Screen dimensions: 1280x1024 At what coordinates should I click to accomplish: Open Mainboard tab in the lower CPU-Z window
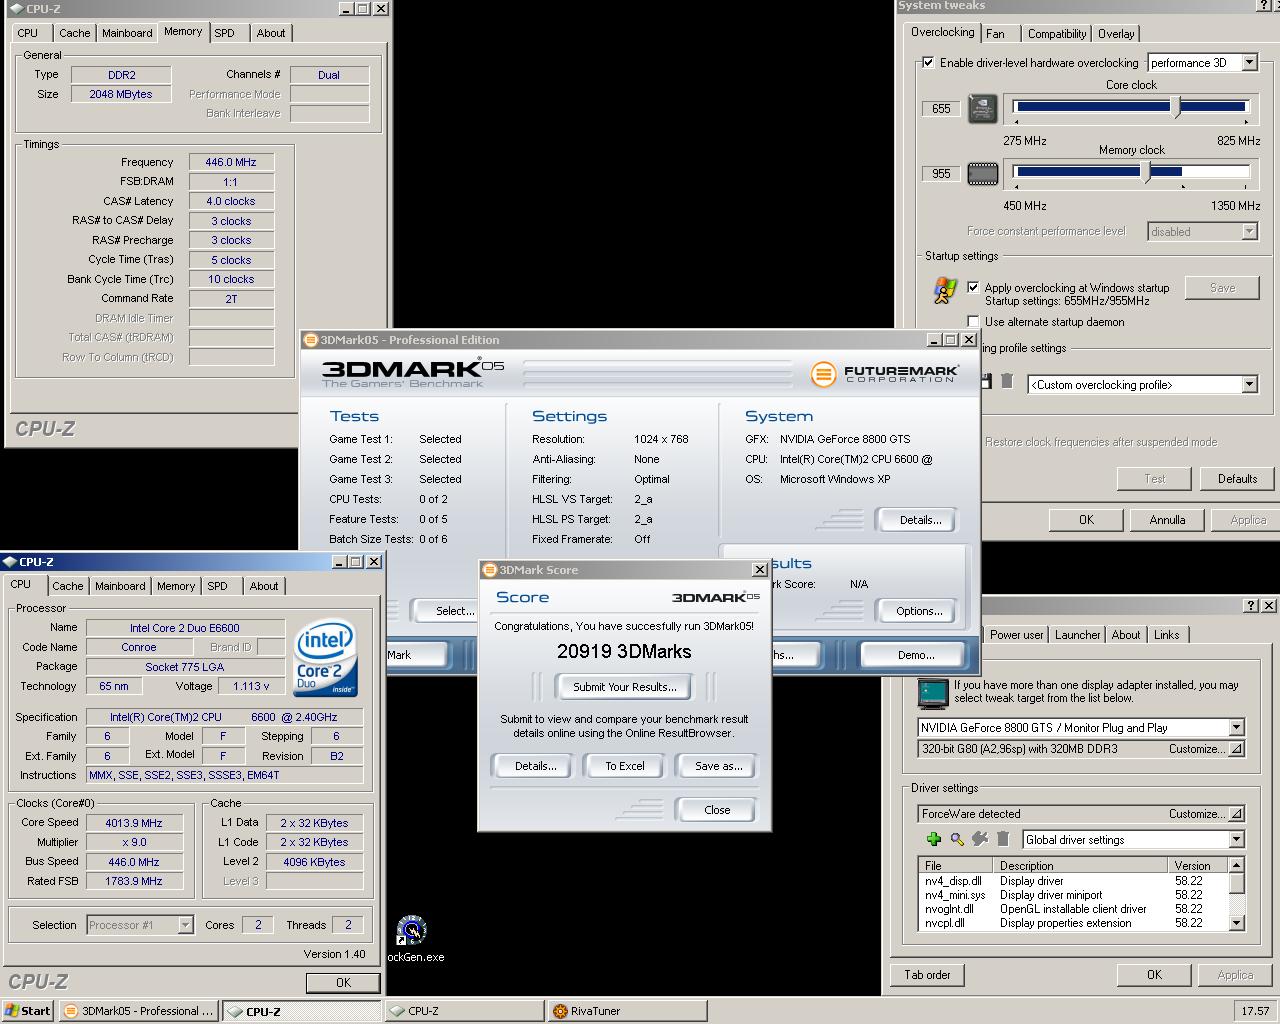coord(120,586)
